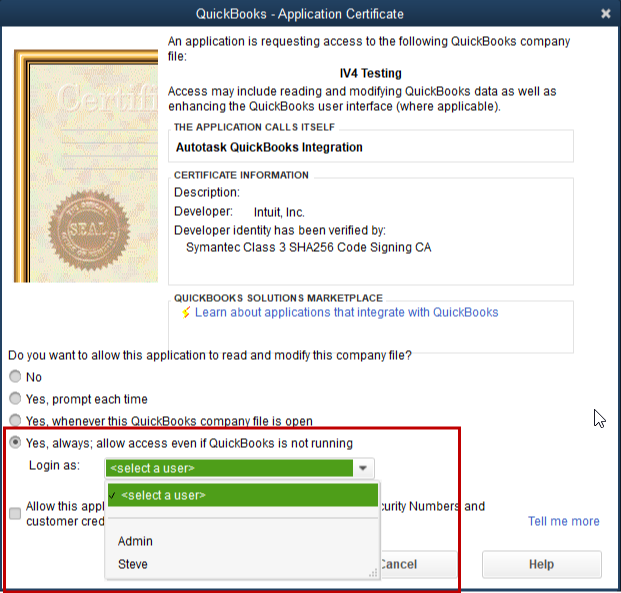Open the Tell me more link

563,521
